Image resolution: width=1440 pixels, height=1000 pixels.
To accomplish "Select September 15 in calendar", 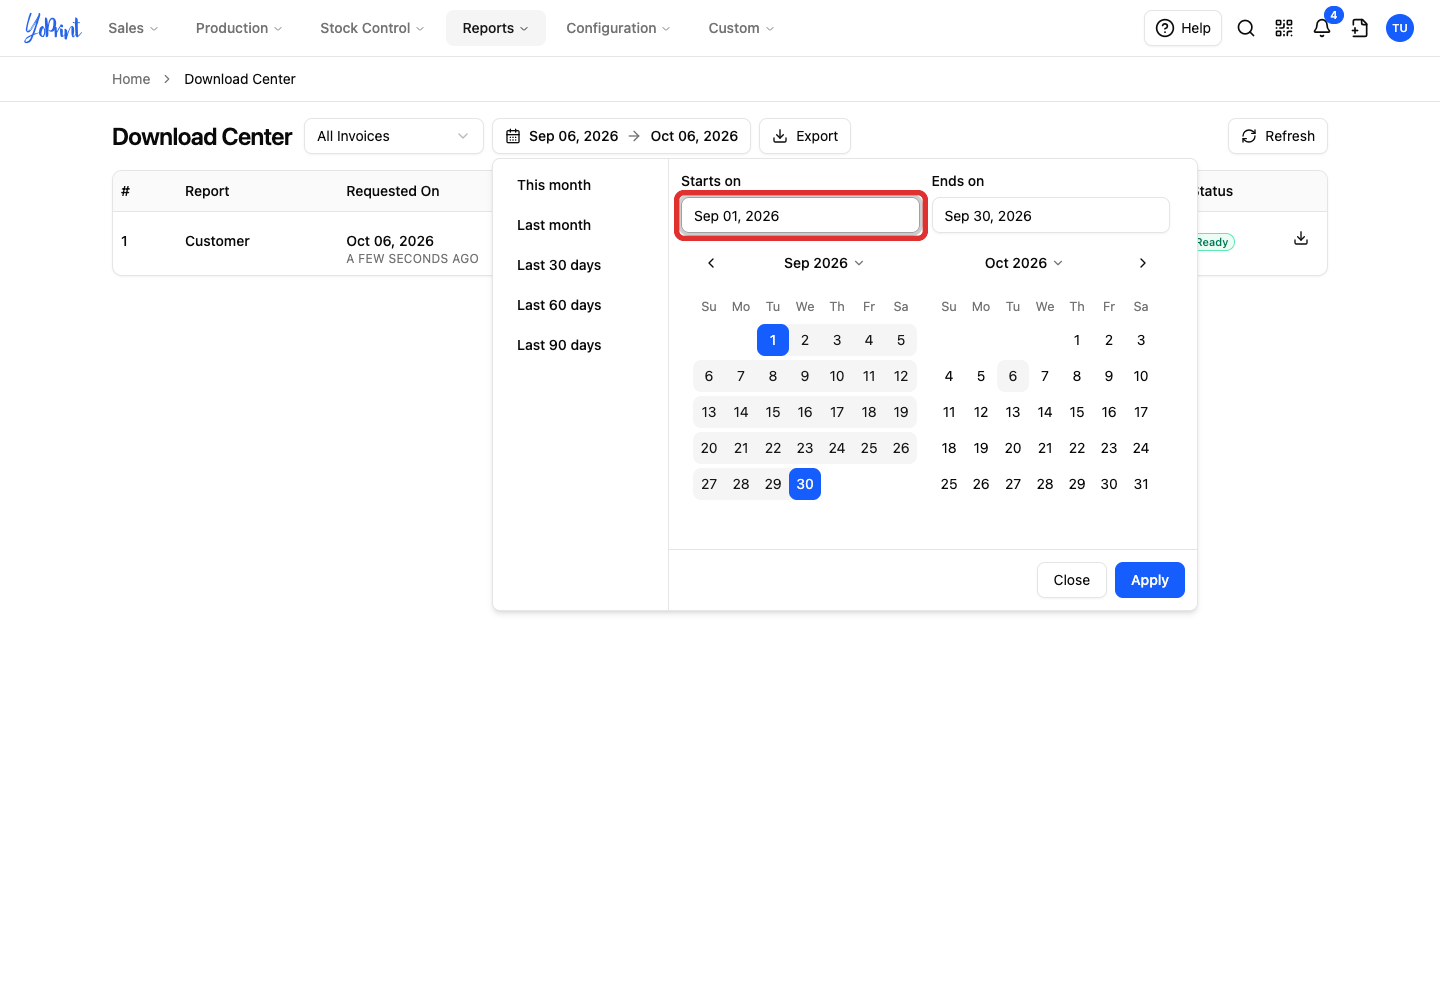I will click(773, 412).
